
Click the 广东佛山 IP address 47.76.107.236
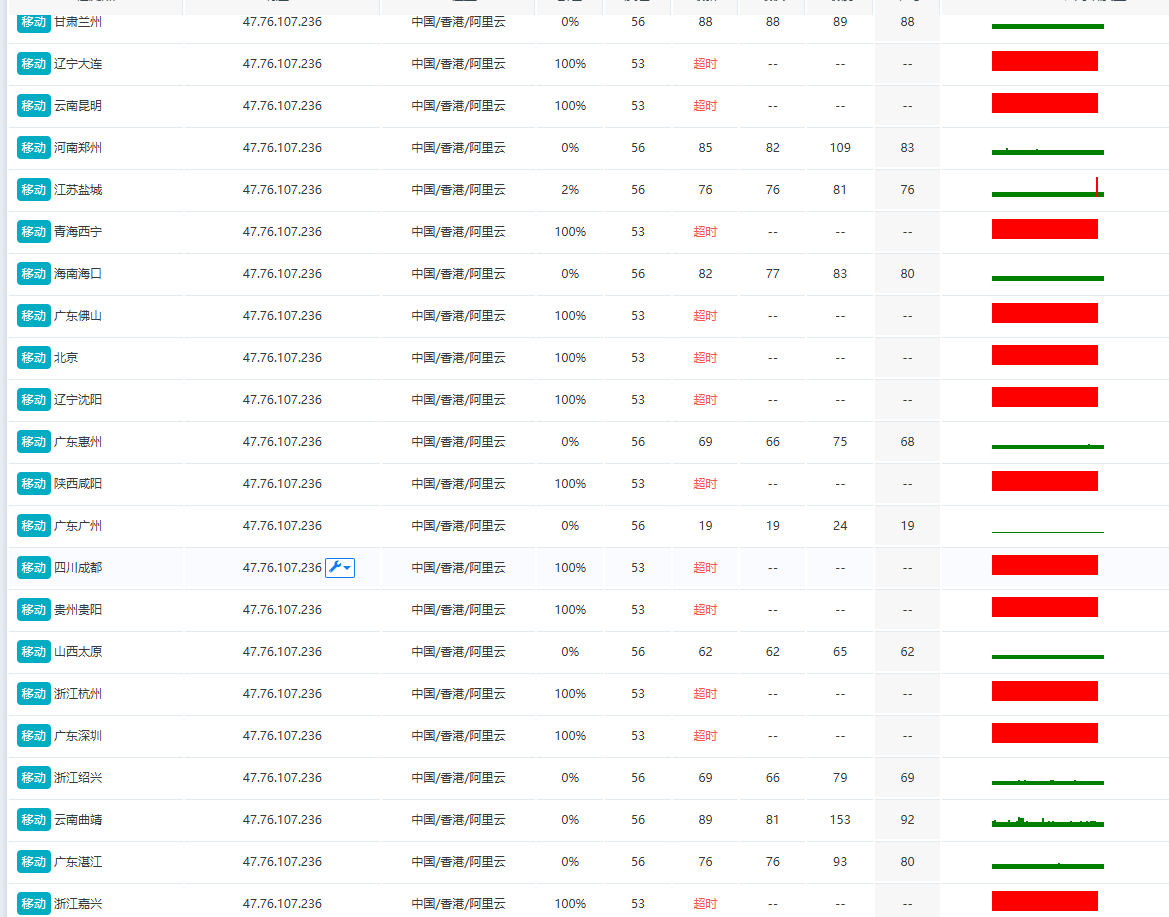point(282,316)
